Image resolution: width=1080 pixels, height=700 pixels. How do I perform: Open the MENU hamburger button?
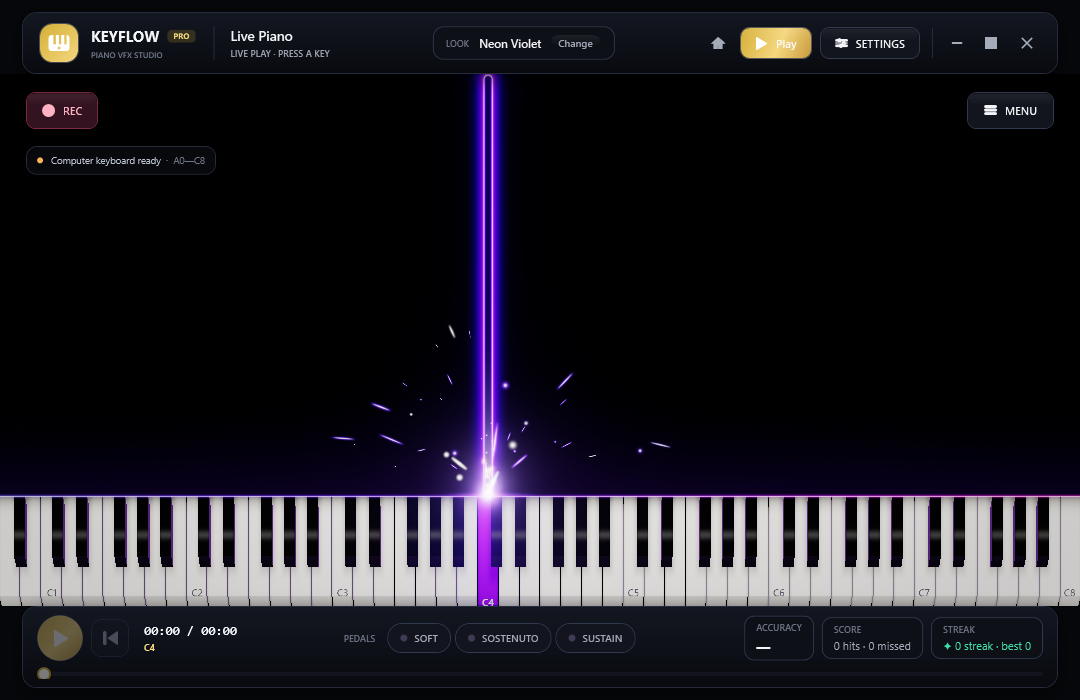tap(1010, 111)
